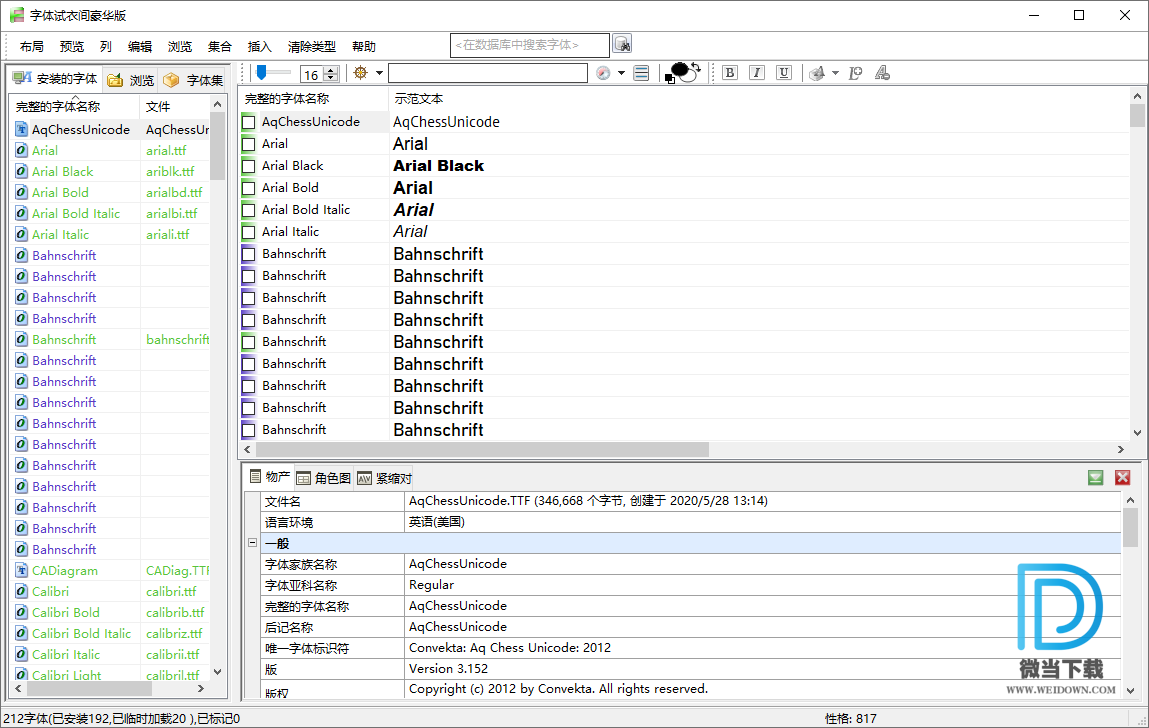Screen dimensions: 1149x728
Task: Click the database font search icon
Action: pyautogui.click(x=622, y=44)
